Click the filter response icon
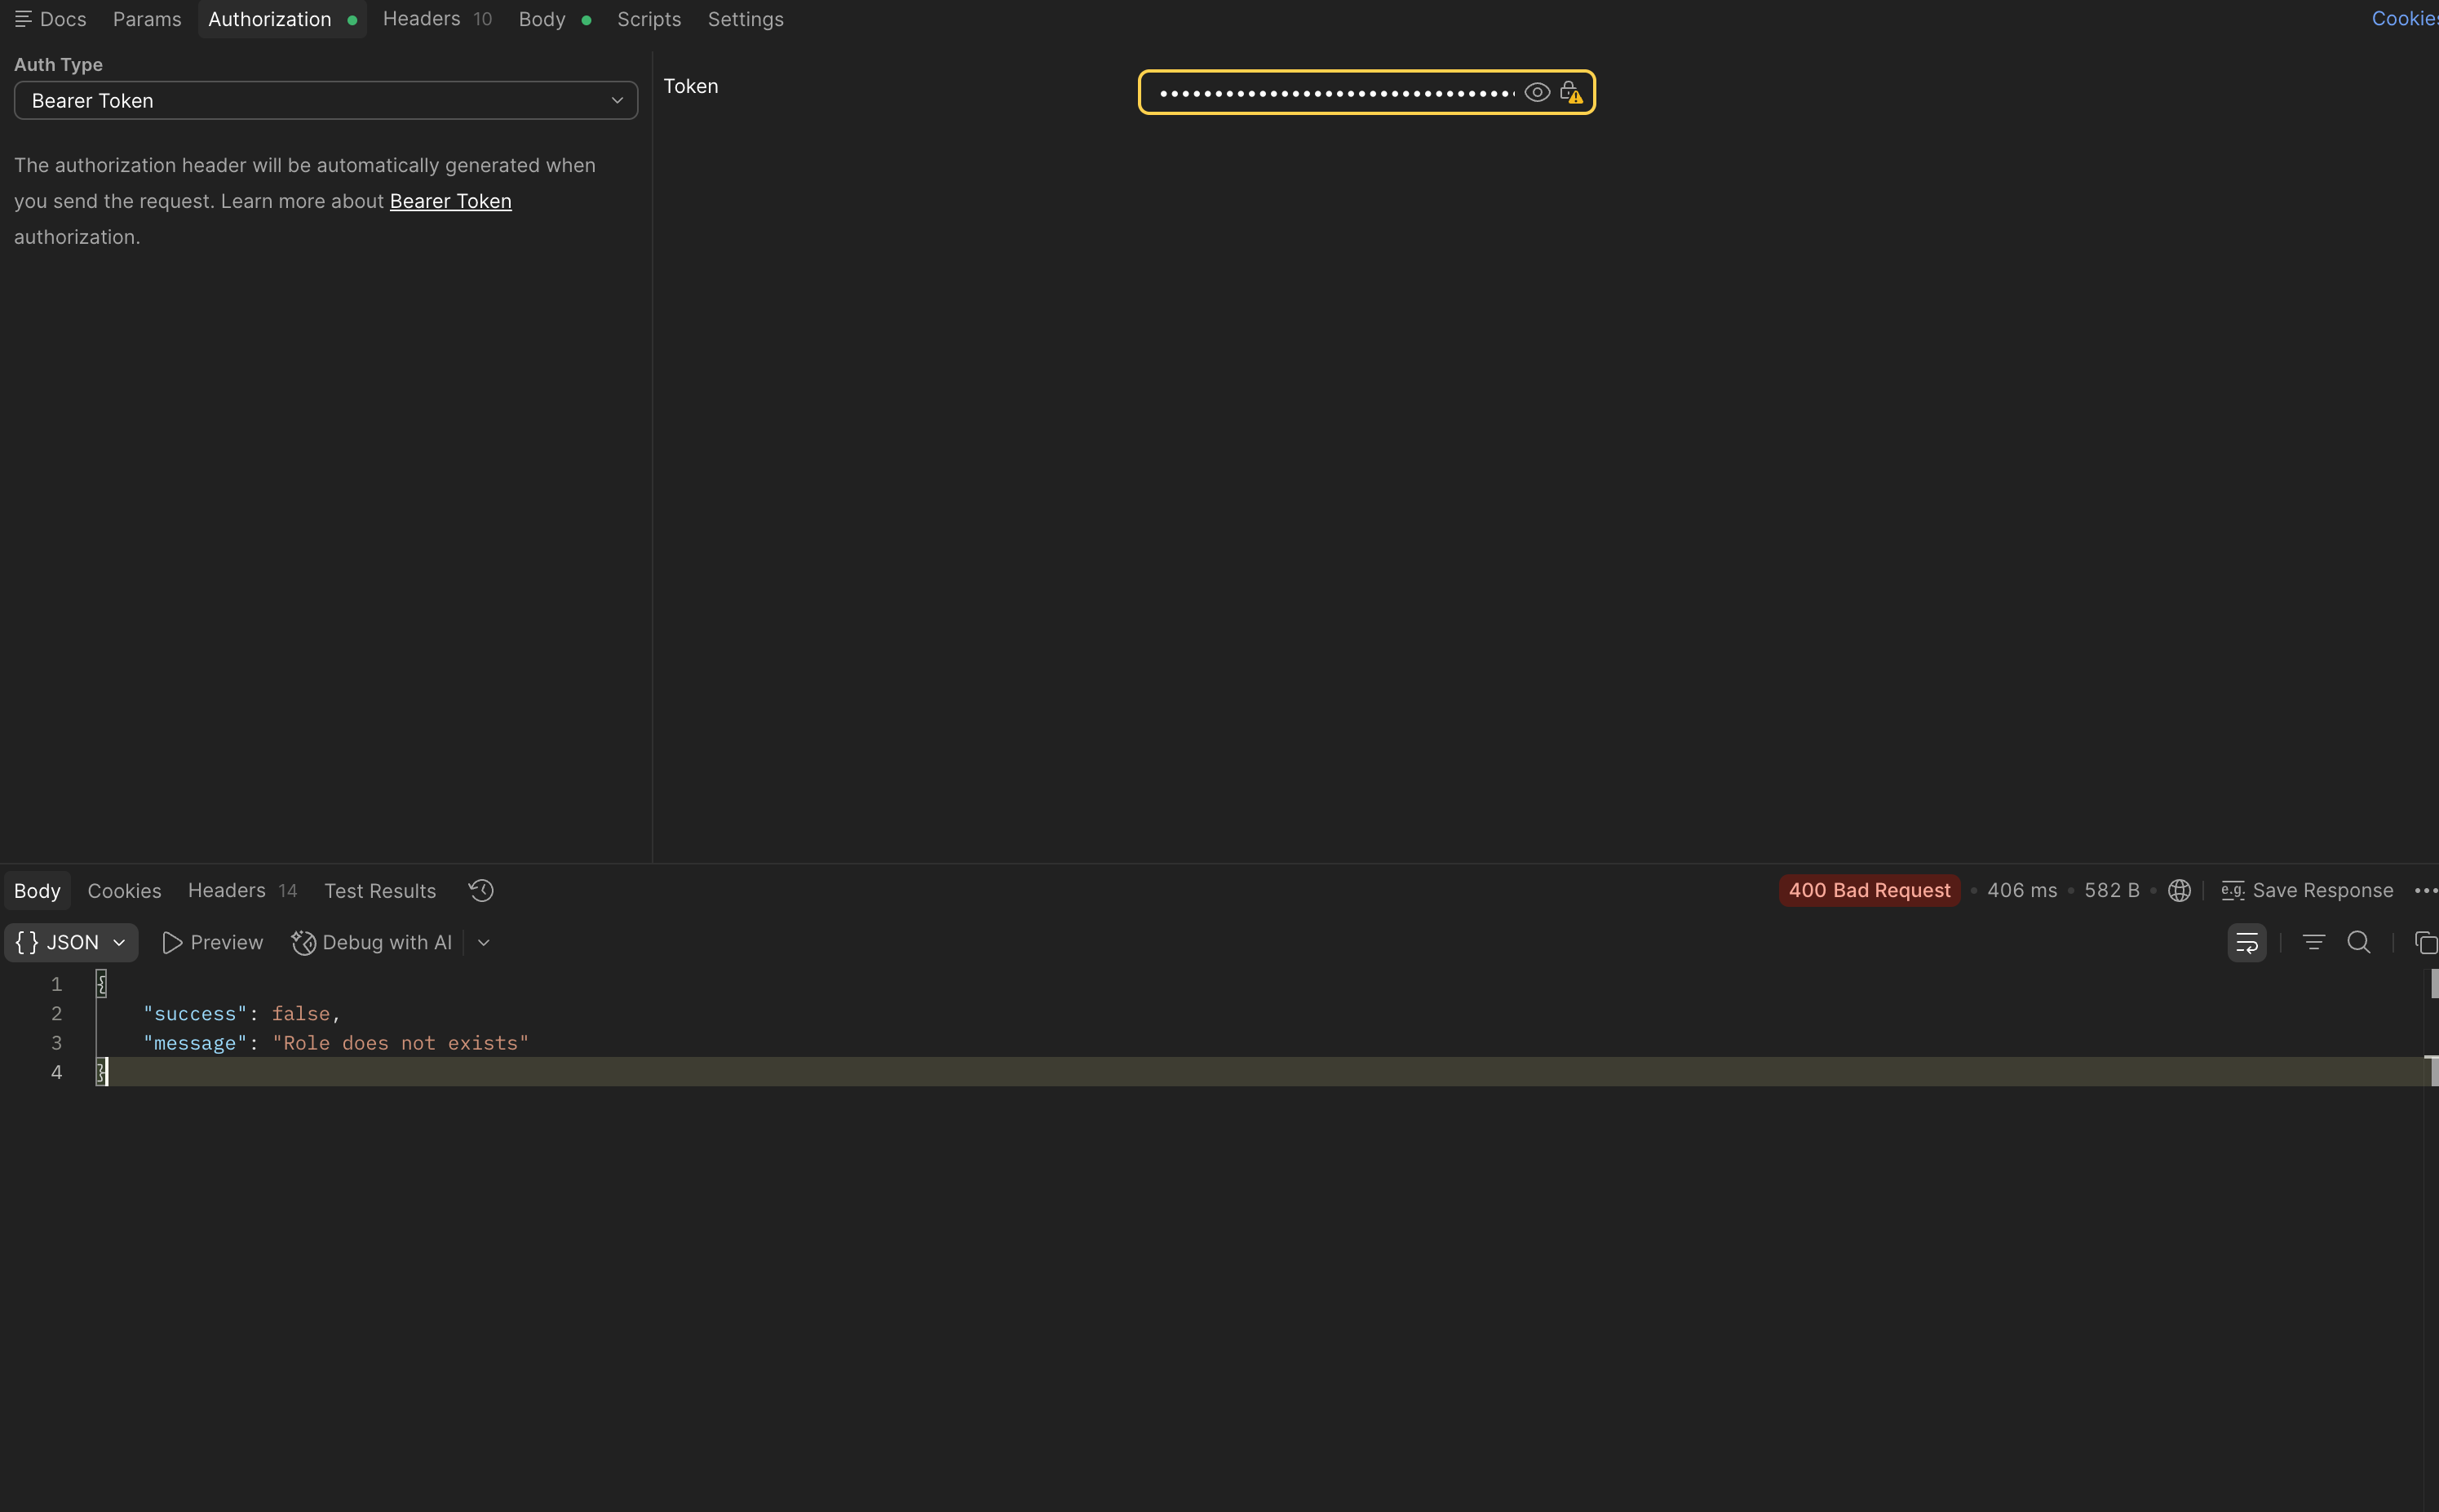Image resolution: width=2439 pixels, height=1512 pixels. 2313,942
